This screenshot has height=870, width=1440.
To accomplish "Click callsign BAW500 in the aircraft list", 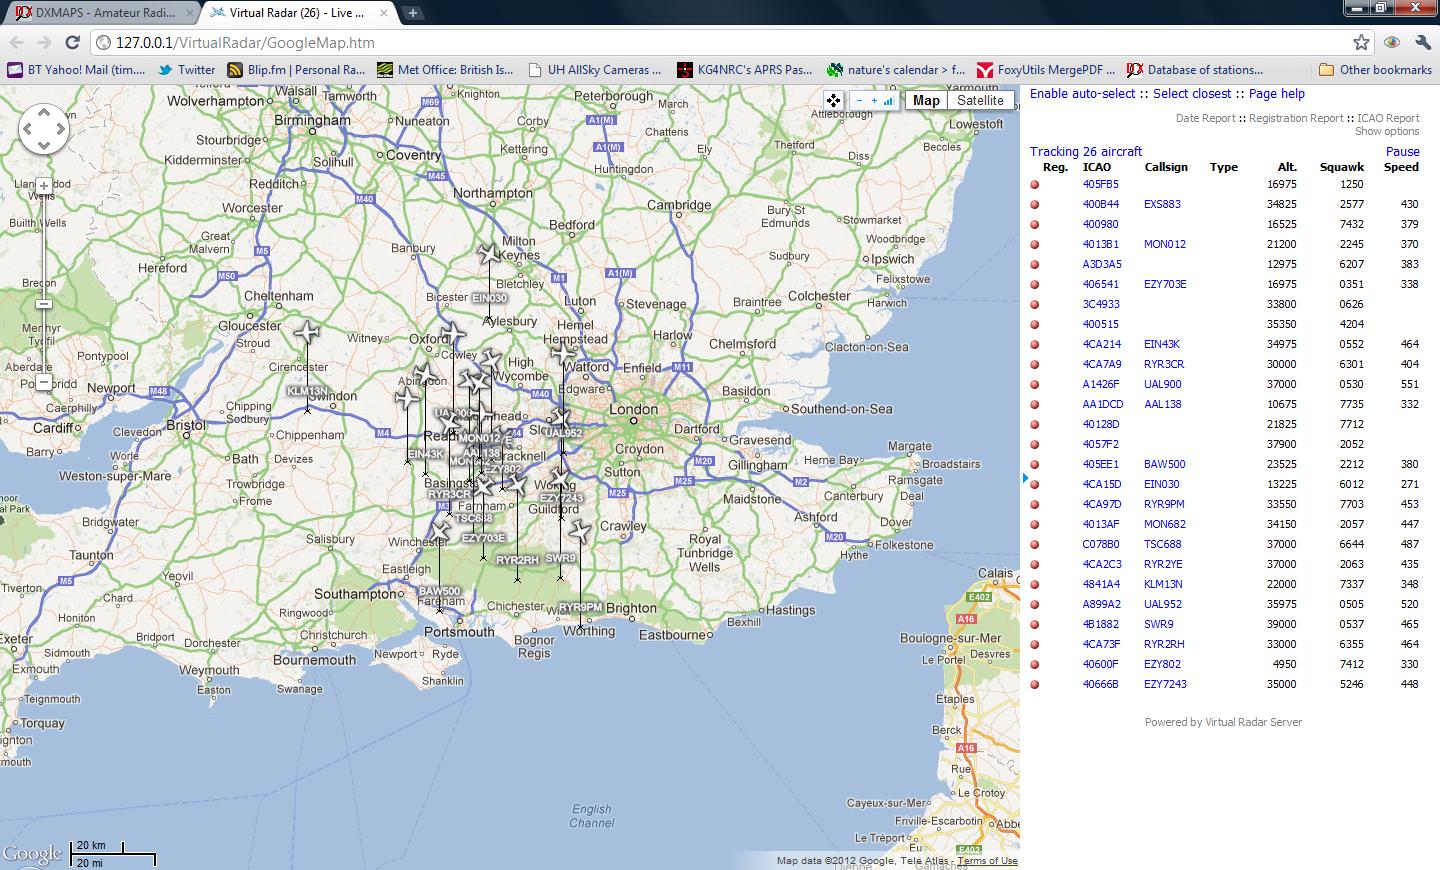I will tap(1164, 464).
